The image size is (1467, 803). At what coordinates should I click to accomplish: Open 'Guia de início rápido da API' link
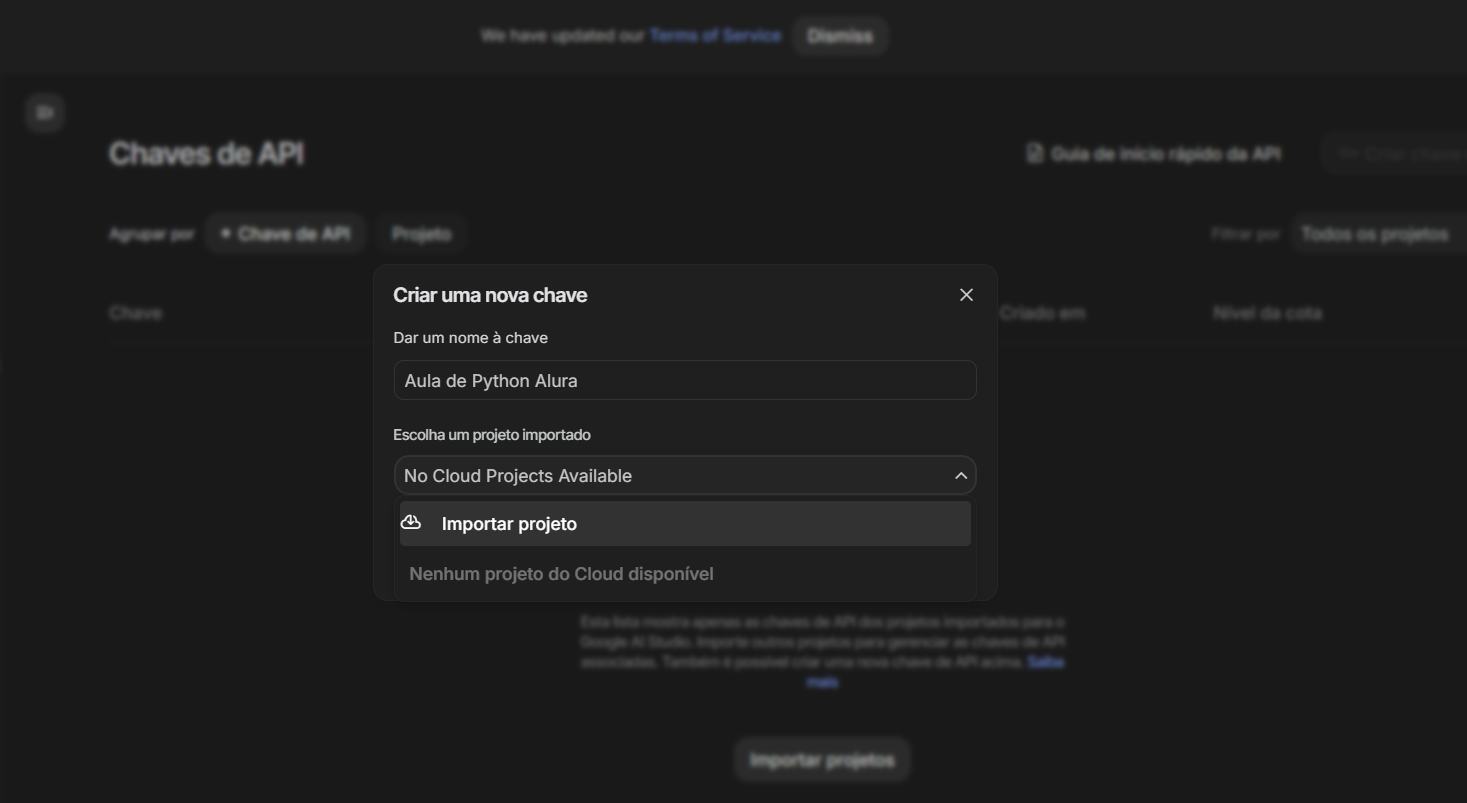1165,154
